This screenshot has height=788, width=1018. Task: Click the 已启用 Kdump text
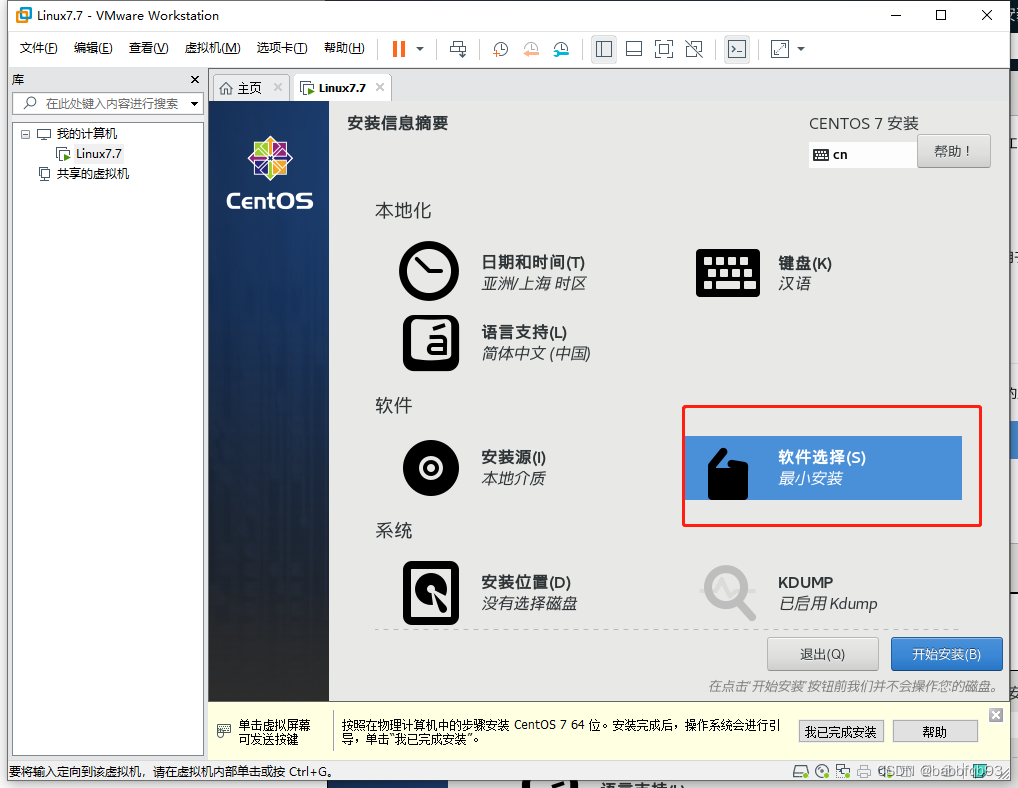point(828,604)
